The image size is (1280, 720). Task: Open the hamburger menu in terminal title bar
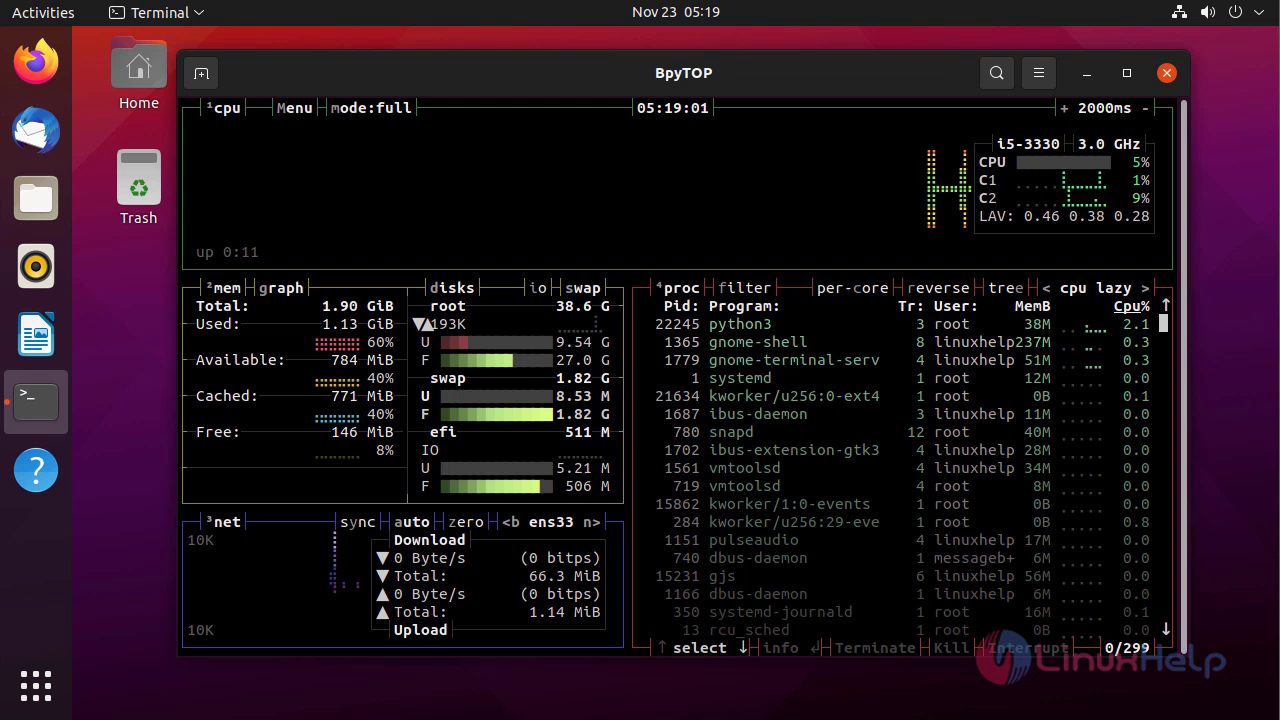pyautogui.click(x=1039, y=73)
